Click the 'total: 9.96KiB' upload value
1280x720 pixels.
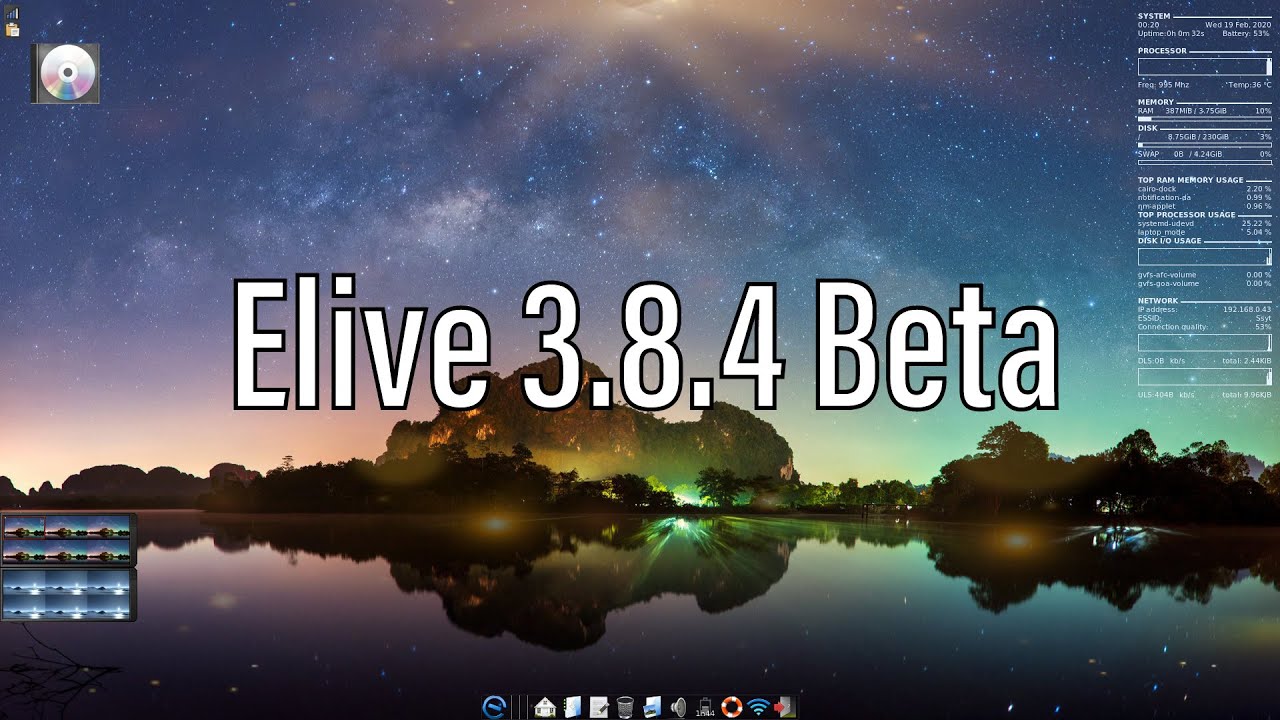point(1247,395)
